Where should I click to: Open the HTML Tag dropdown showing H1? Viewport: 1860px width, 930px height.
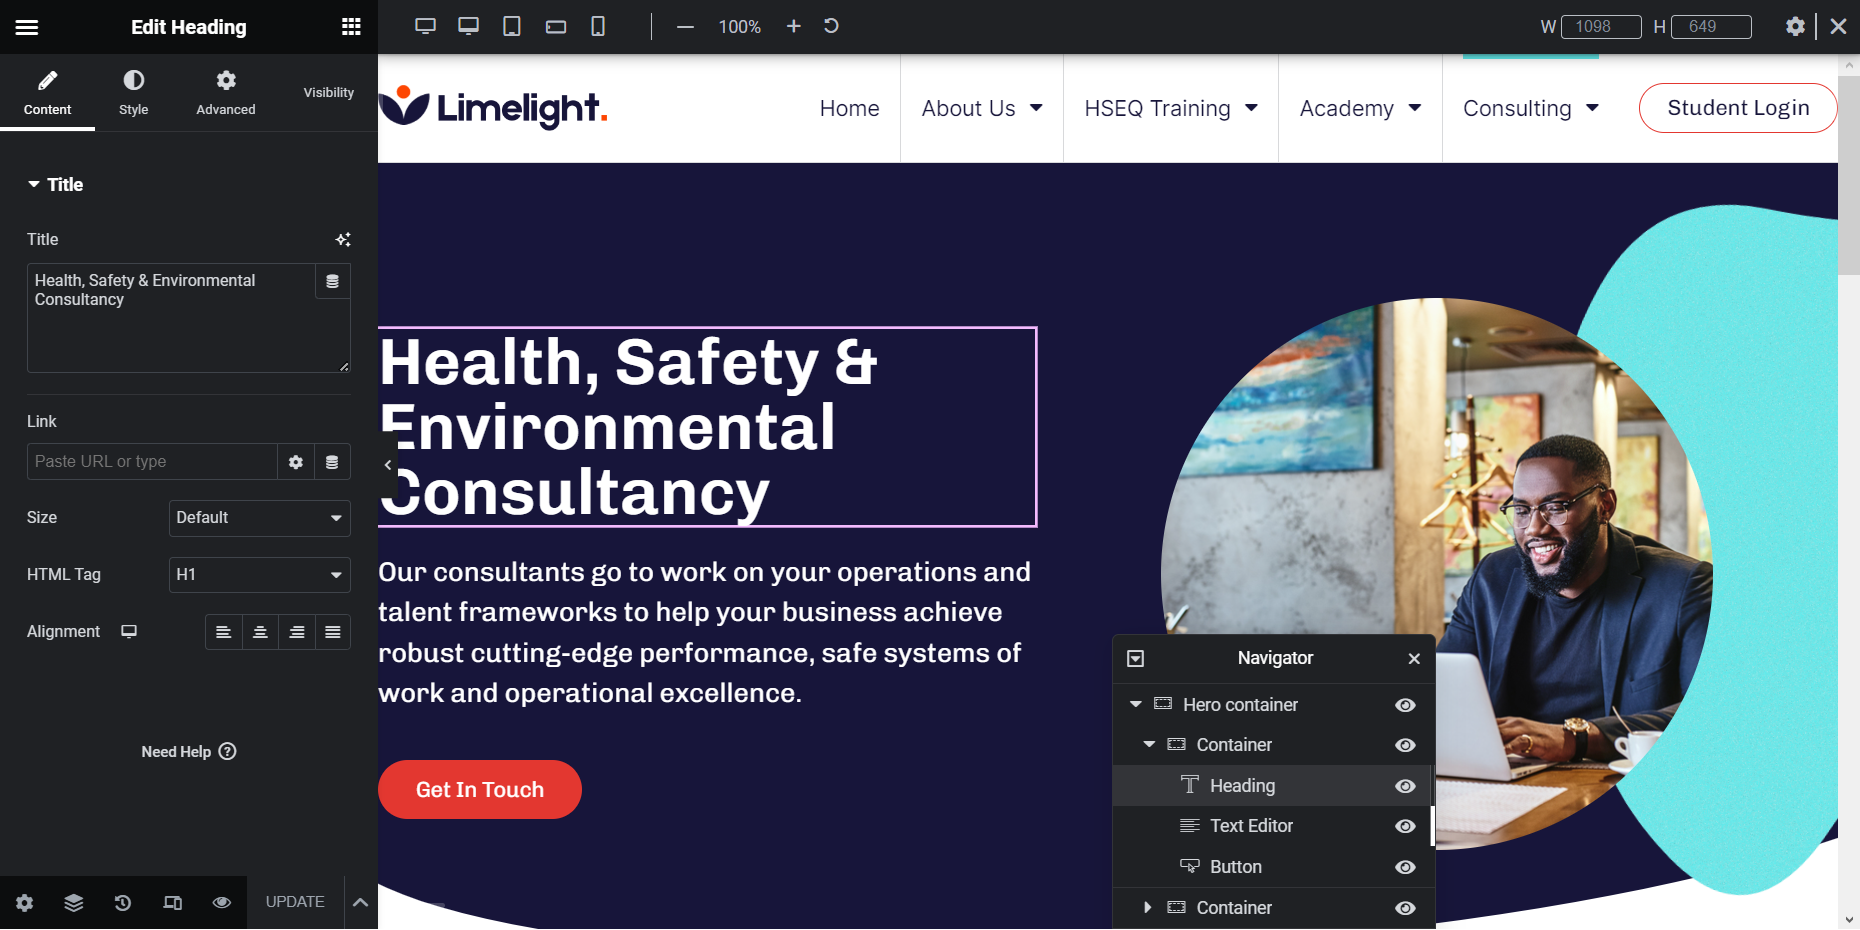[259, 575]
